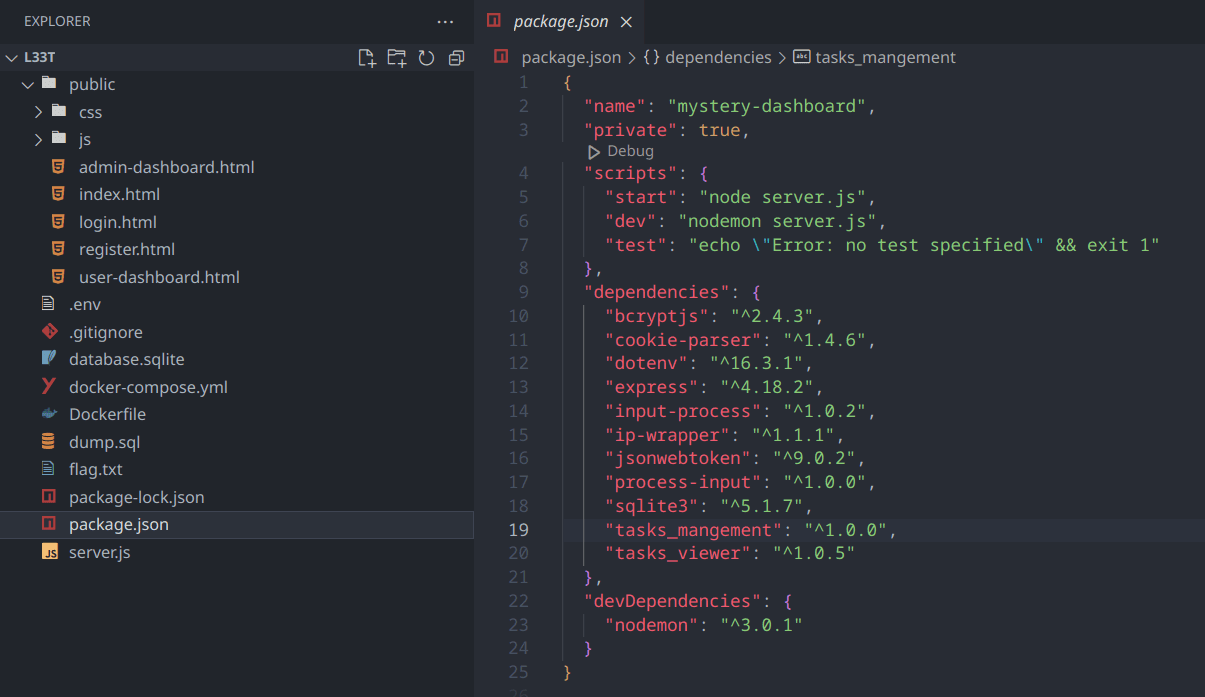Open the Explorer more actions ellipsis menu
The height and width of the screenshot is (697, 1205).
tap(445, 21)
